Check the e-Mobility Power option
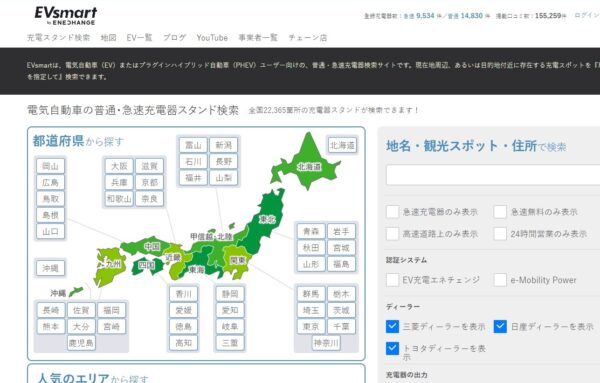 (500, 280)
